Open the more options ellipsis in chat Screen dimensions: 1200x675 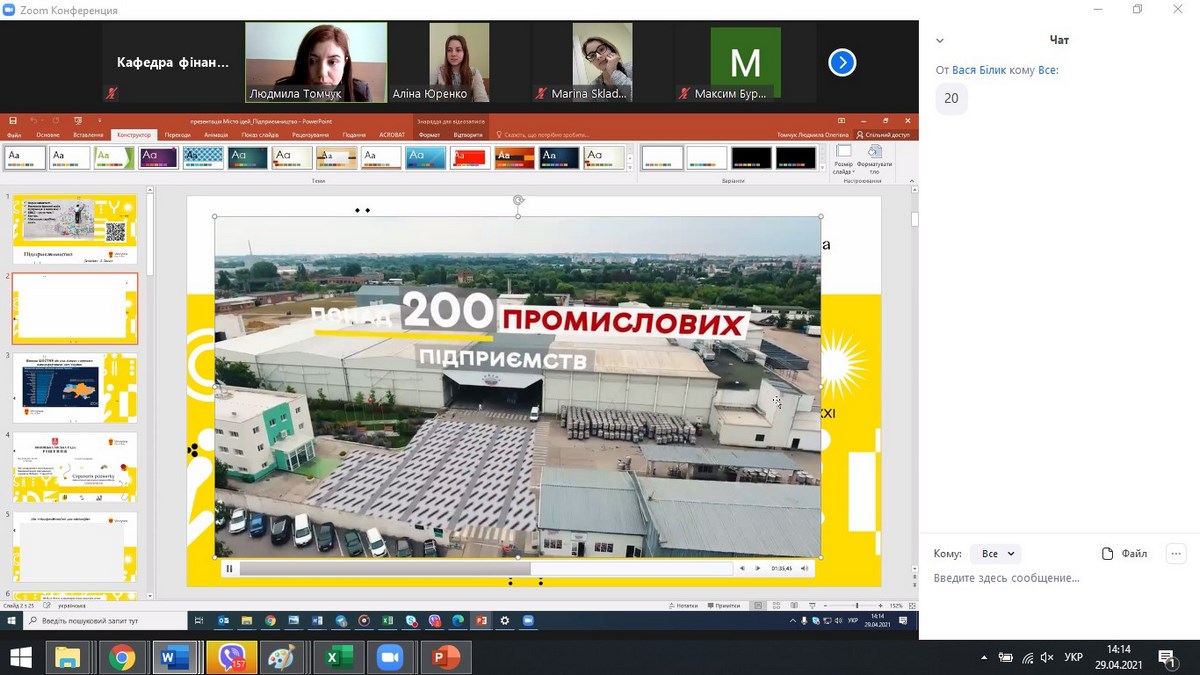point(1175,554)
